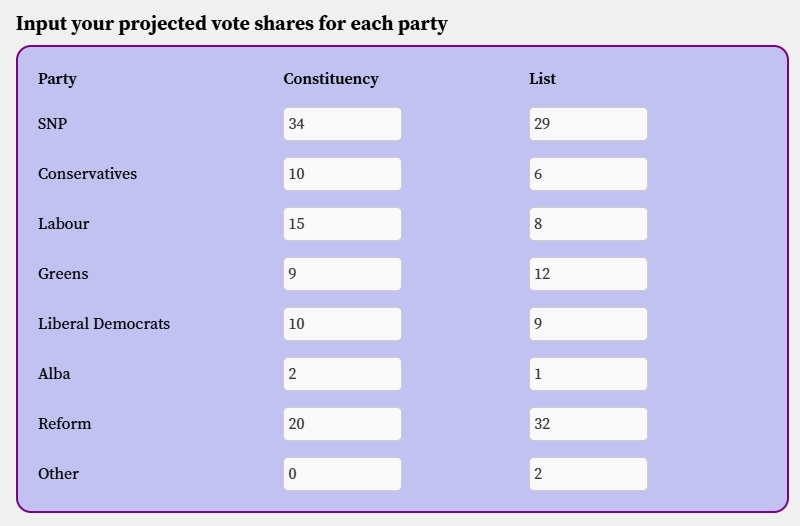Focus the Labour Constituency input
Viewport: 800px width, 526px height.
(342, 224)
